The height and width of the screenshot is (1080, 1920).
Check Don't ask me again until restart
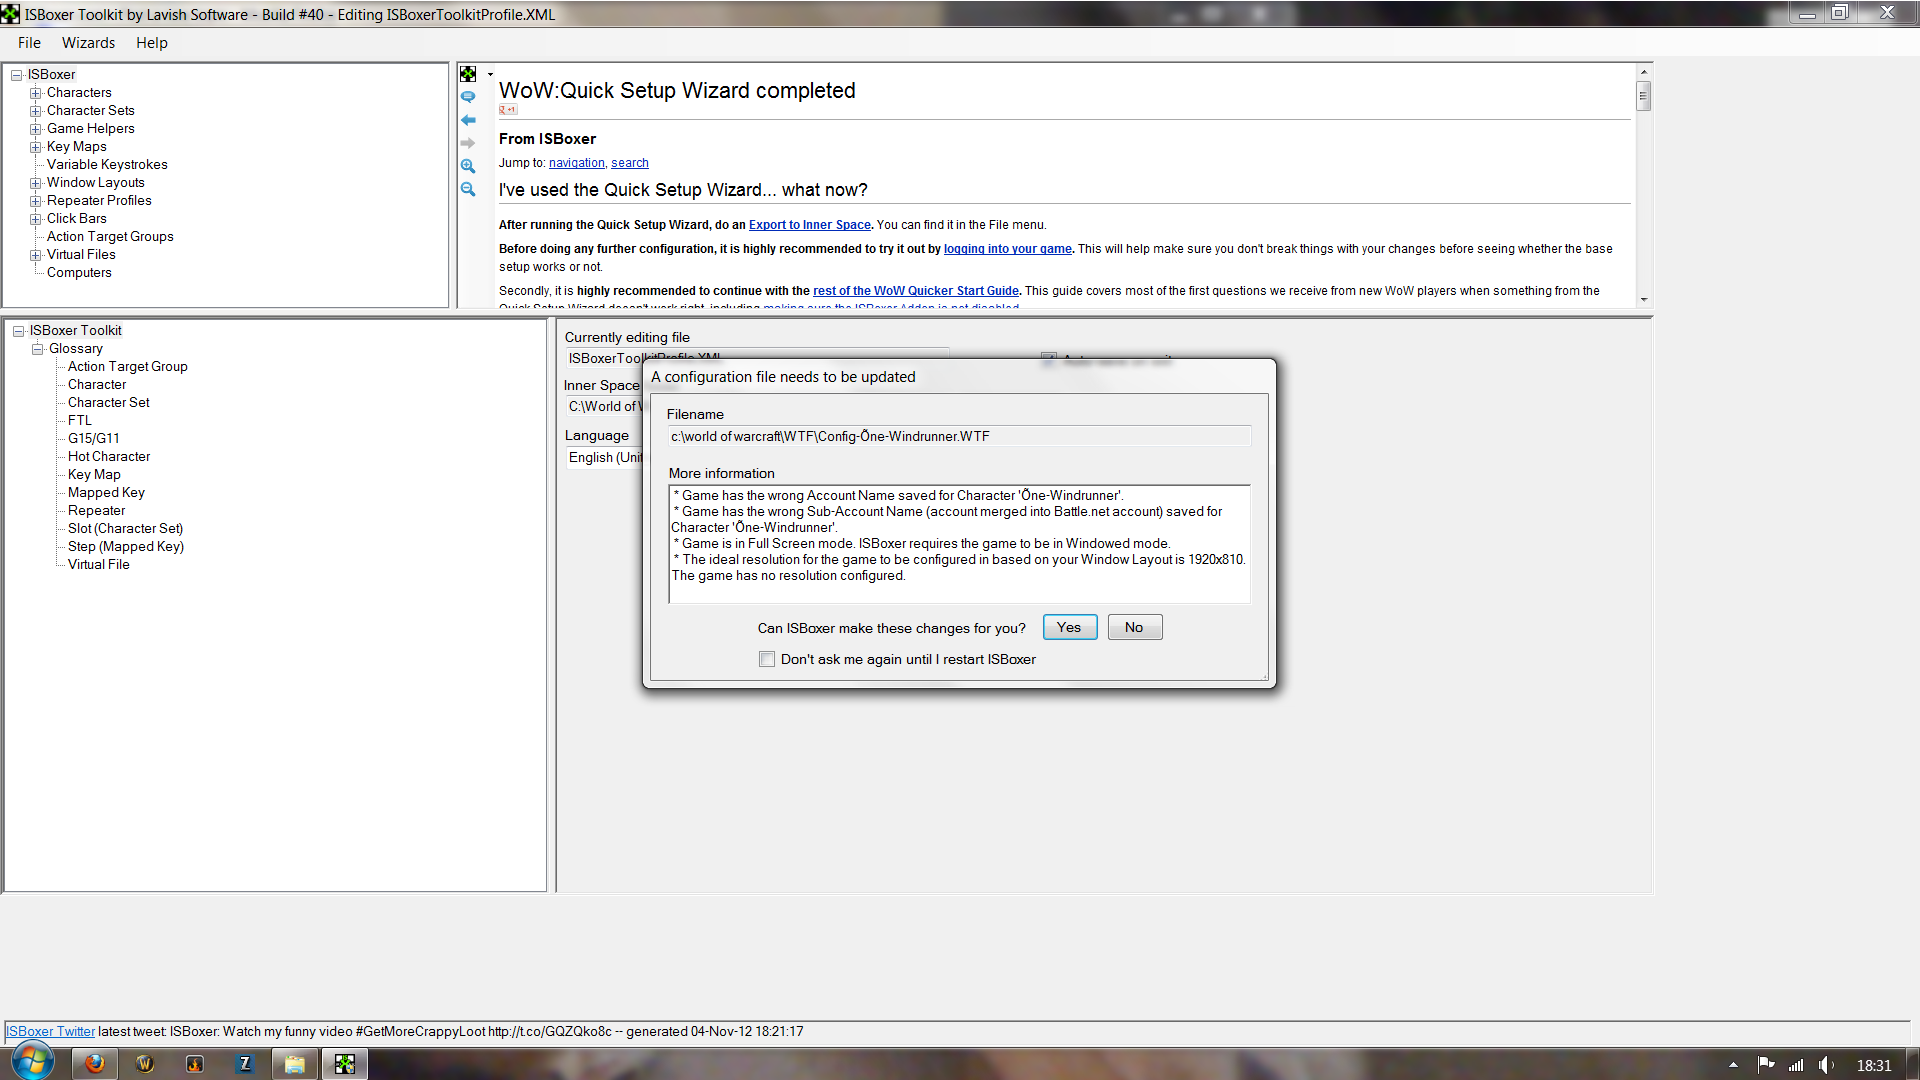point(767,659)
